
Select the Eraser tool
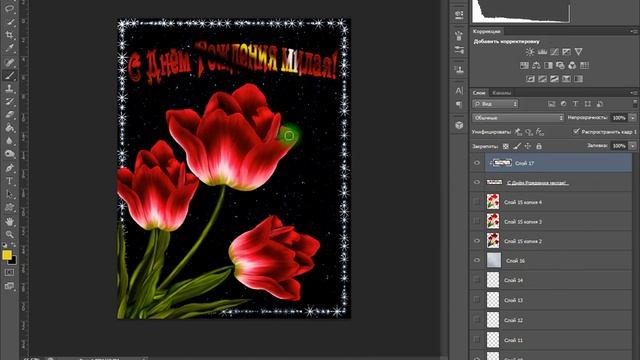tap(9, 115)
